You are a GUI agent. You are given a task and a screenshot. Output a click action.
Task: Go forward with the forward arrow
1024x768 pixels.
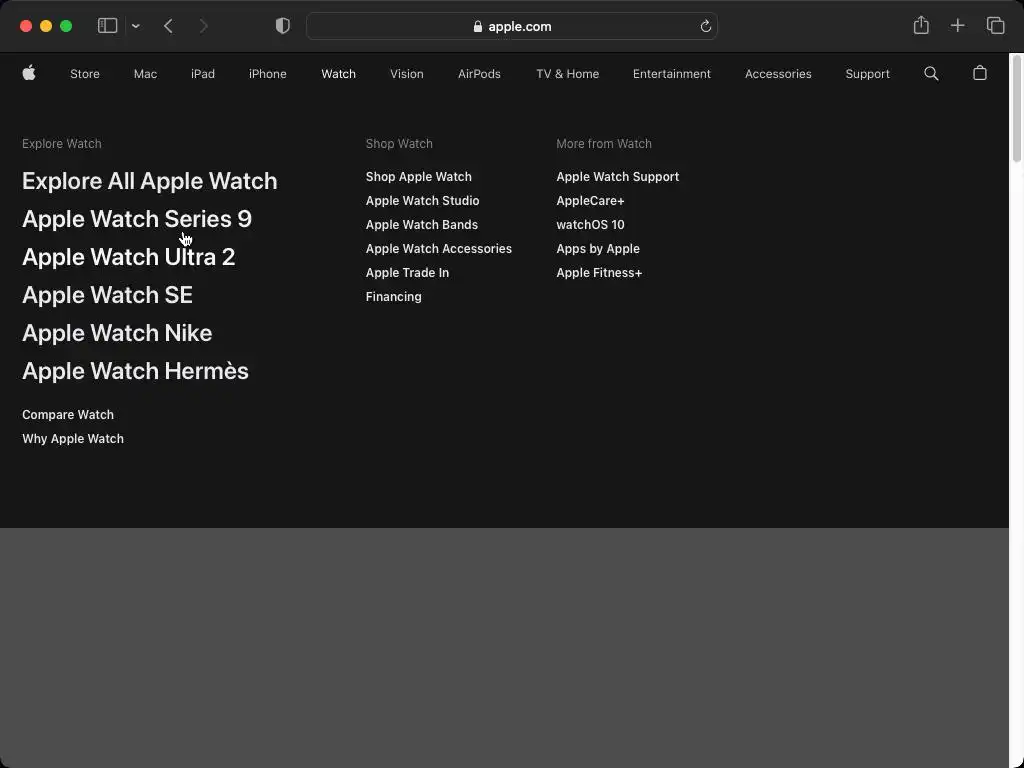(203, 26)
